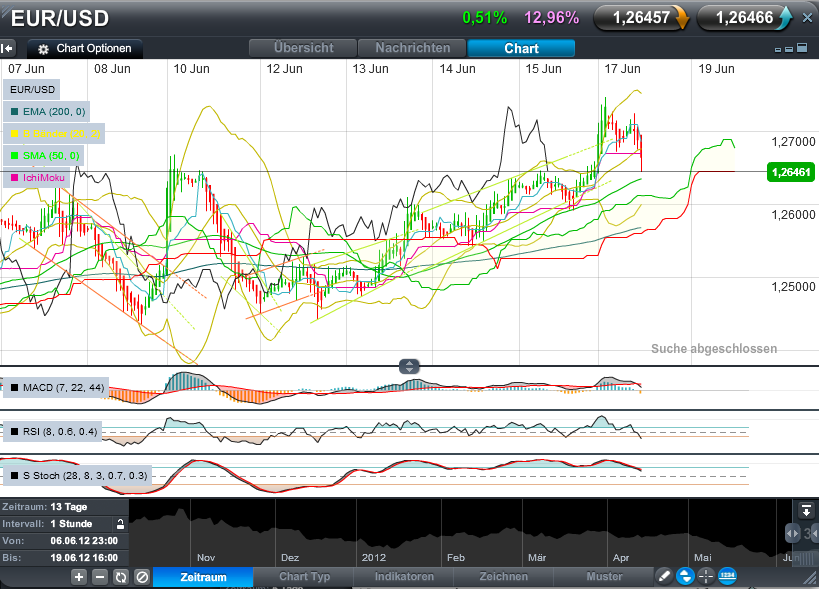Click the timeline range slider handle
Screen dimensions: 819x589
coord(793,533)
